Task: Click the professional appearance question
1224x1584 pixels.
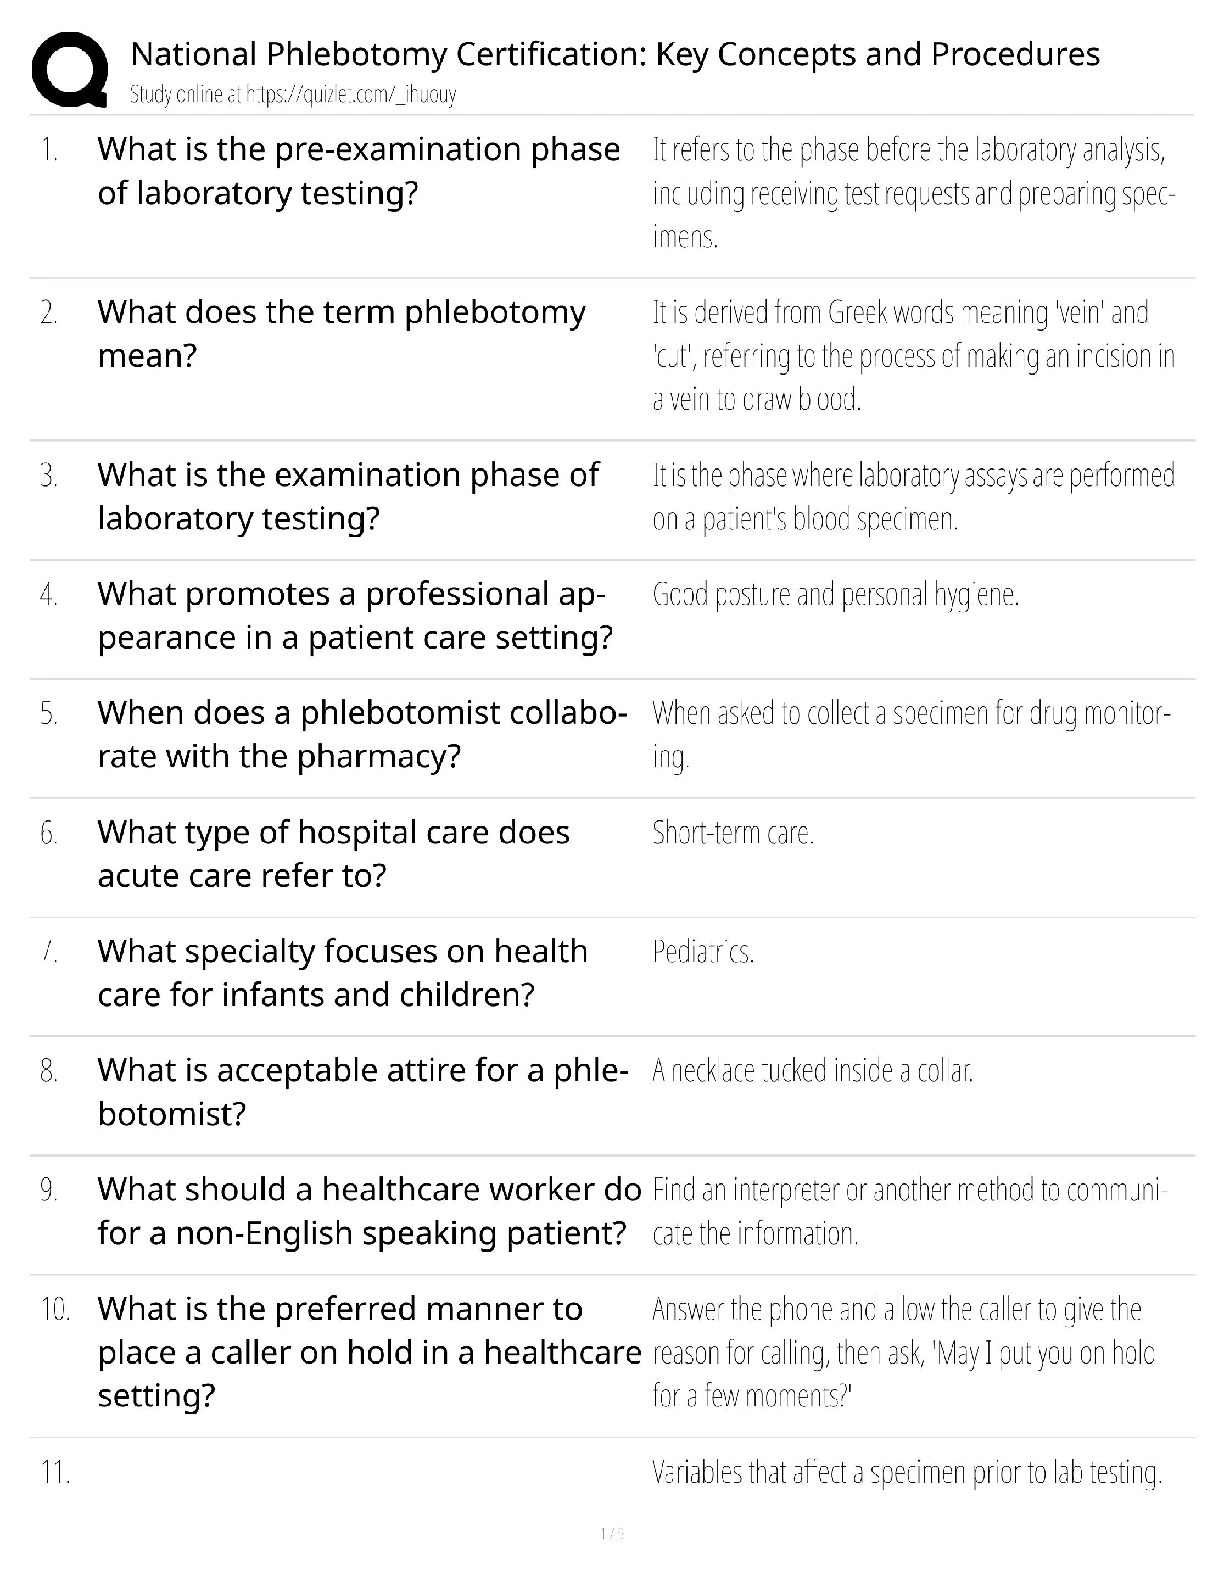Action: tap(355, 615)
